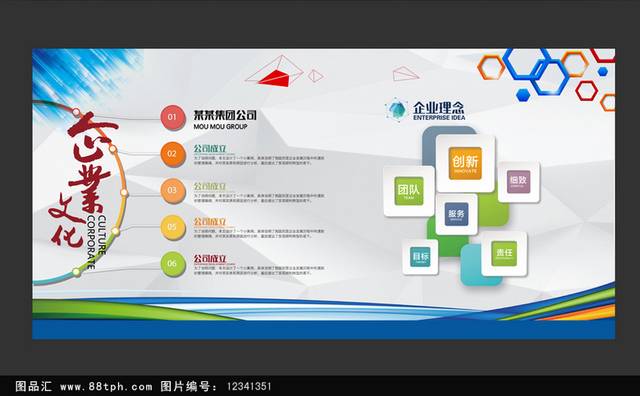The height and width of the screenshot is (396, 640).
Task: Click the 企业理念 heading text
Action: 439,108
